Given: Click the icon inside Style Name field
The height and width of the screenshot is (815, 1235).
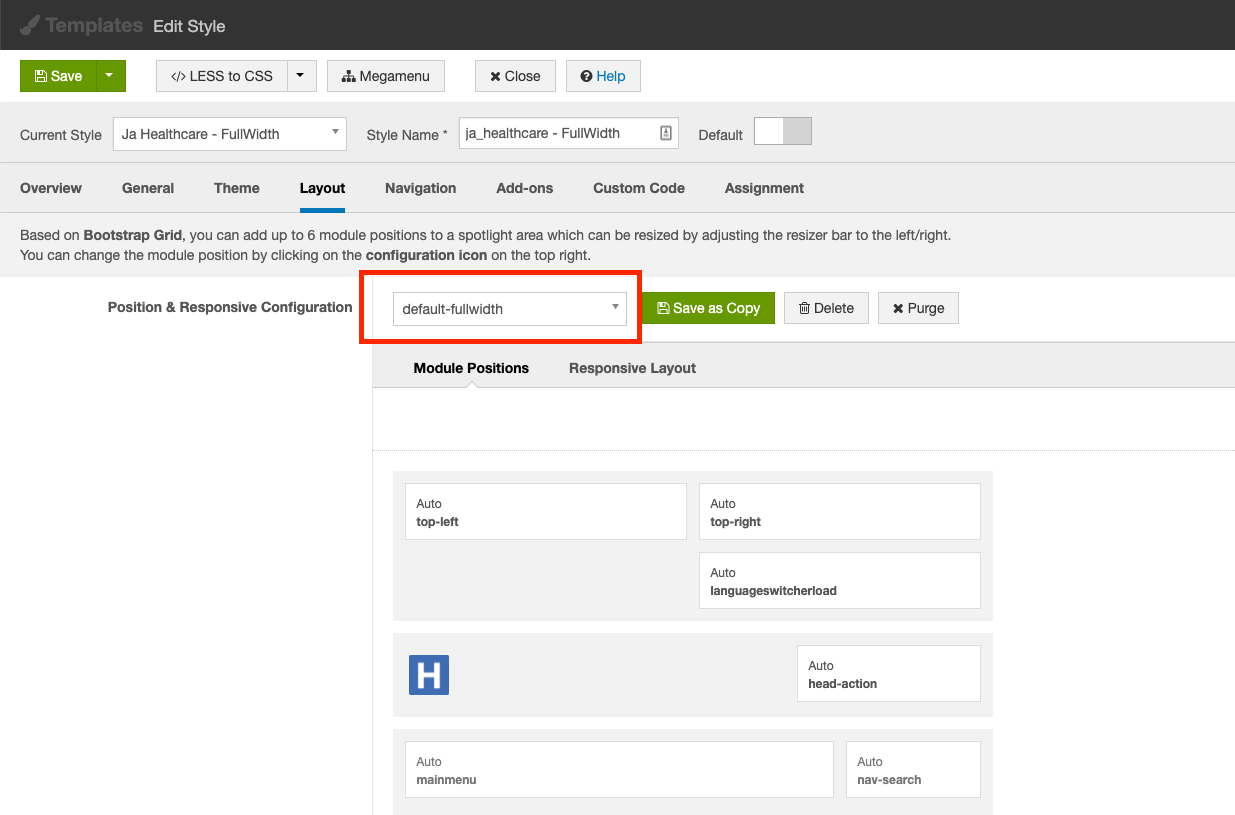Looking at the screenshot, I should pyautogui.click(x=666, y=133).
